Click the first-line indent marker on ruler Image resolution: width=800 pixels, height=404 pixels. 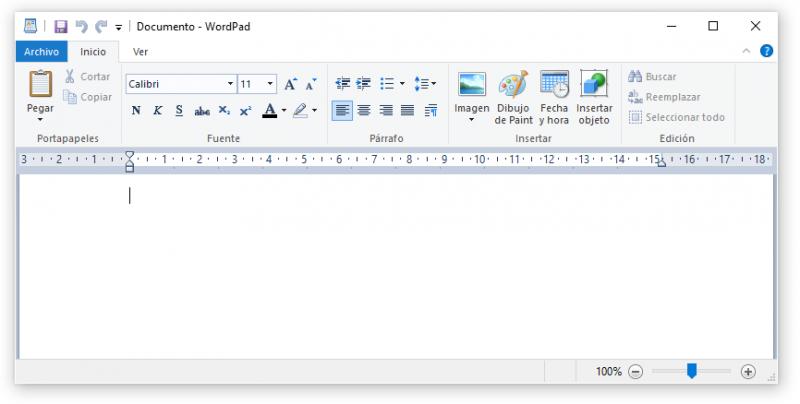pos(130,155)
